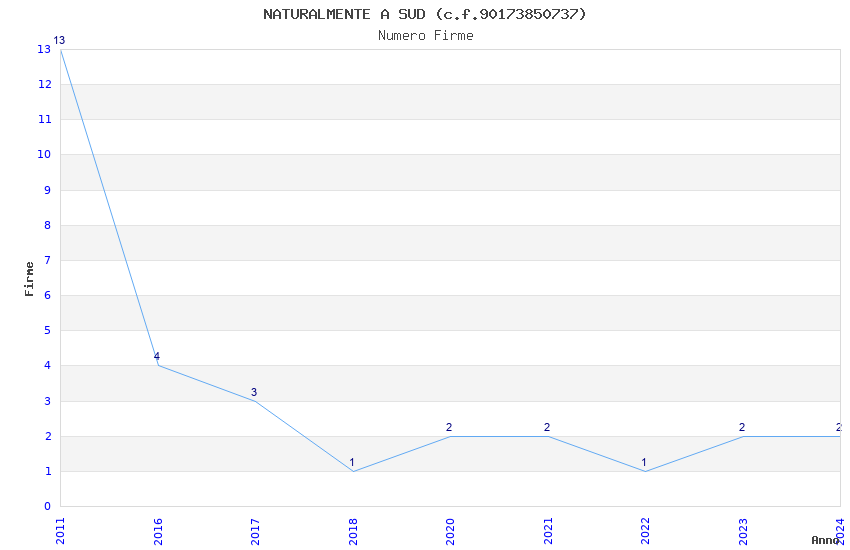Click the subtitle 'Numero Firme'

click(x=426, y=36)
